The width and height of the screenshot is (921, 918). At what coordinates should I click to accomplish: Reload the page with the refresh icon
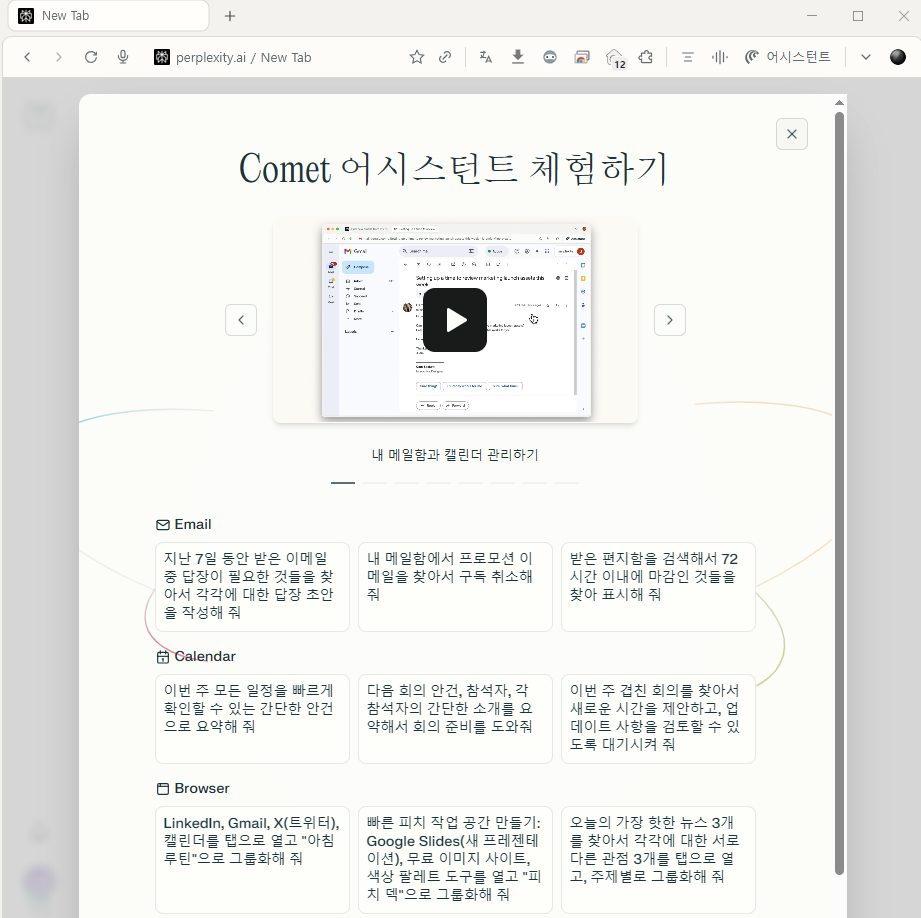(90, 57)
